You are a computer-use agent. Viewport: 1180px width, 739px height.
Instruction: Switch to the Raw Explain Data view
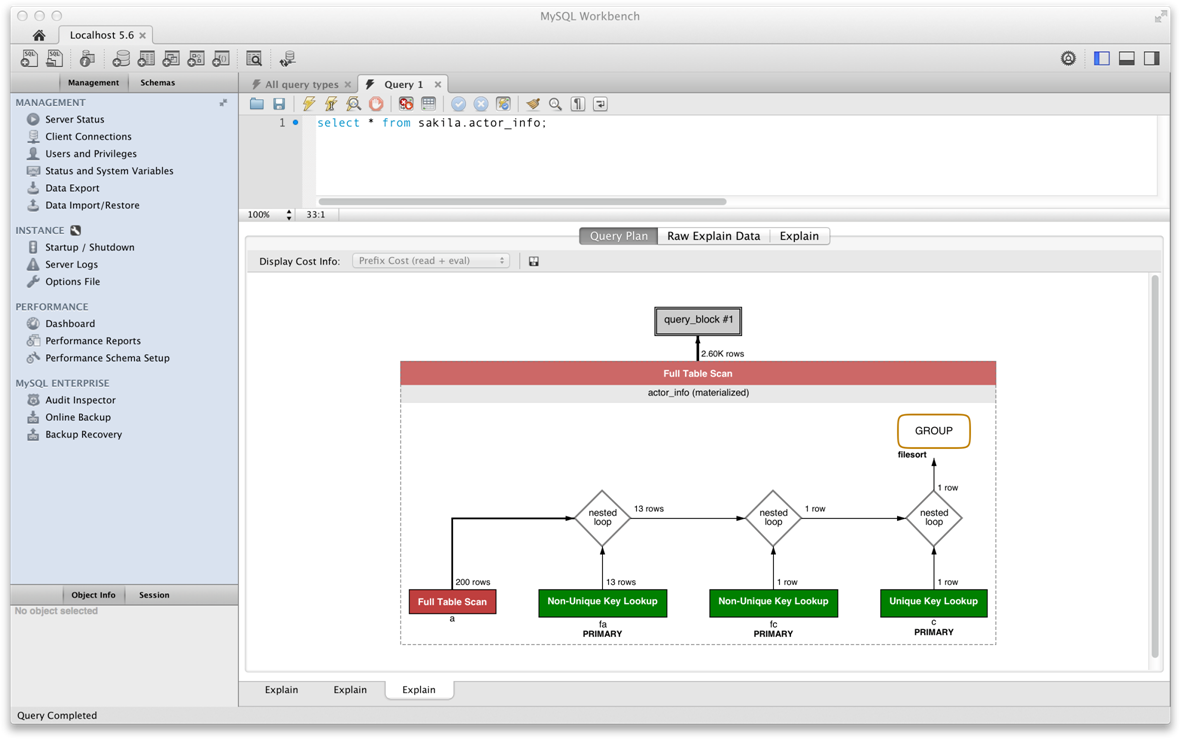pos(713,236)
